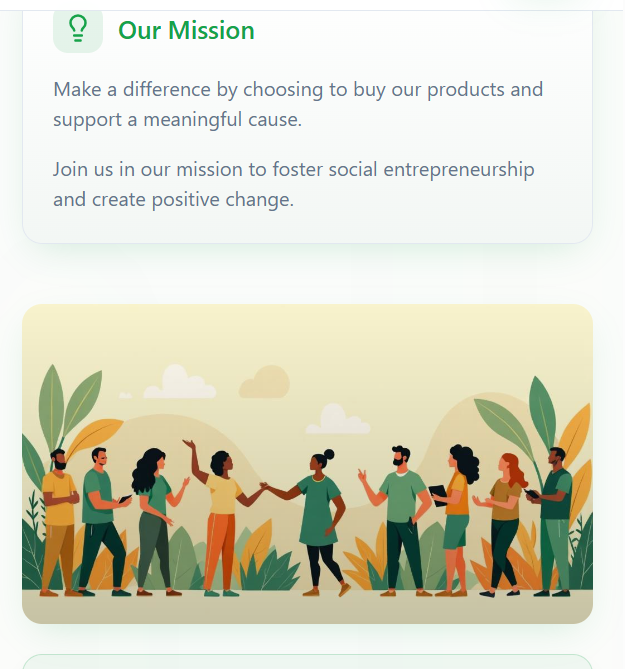Viewport: 625px width, 669px height.
Task: Click the lightbulb icon beside Our Mission
Action: pyautogui.click(x=77, y=29)
